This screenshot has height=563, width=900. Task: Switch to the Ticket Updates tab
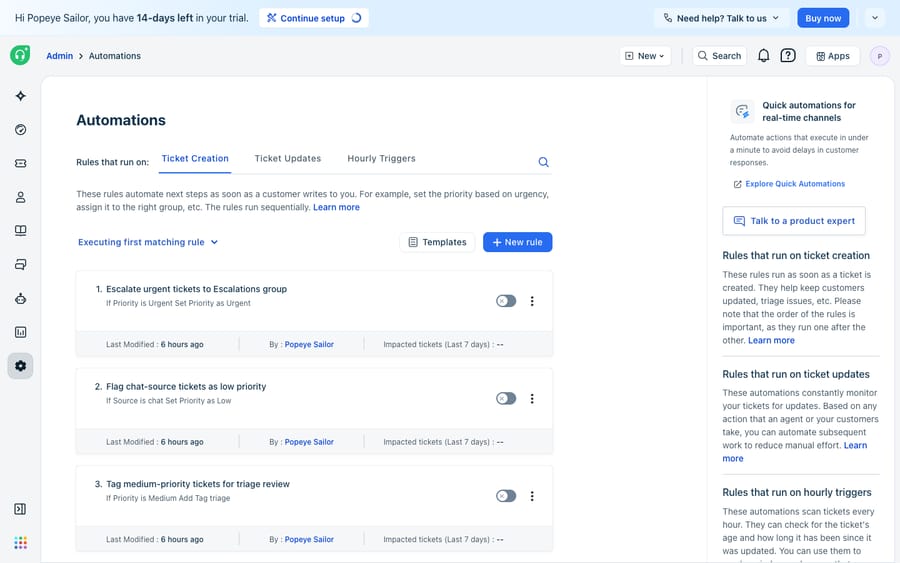point(288,159)
